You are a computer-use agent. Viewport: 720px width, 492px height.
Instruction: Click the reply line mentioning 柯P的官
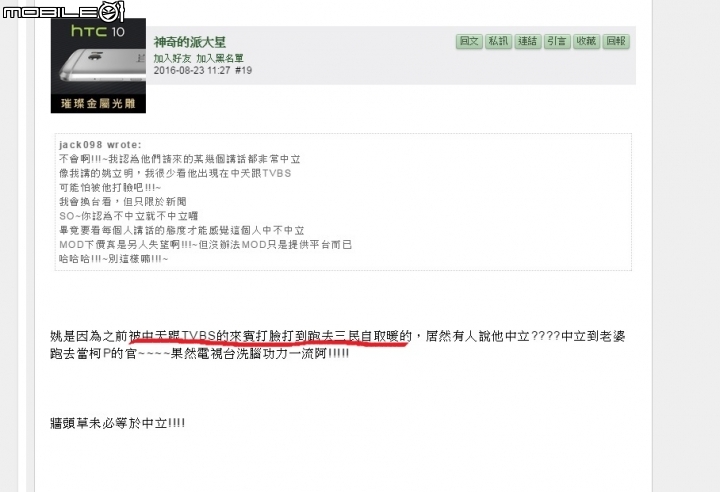(x=199, y=354)
